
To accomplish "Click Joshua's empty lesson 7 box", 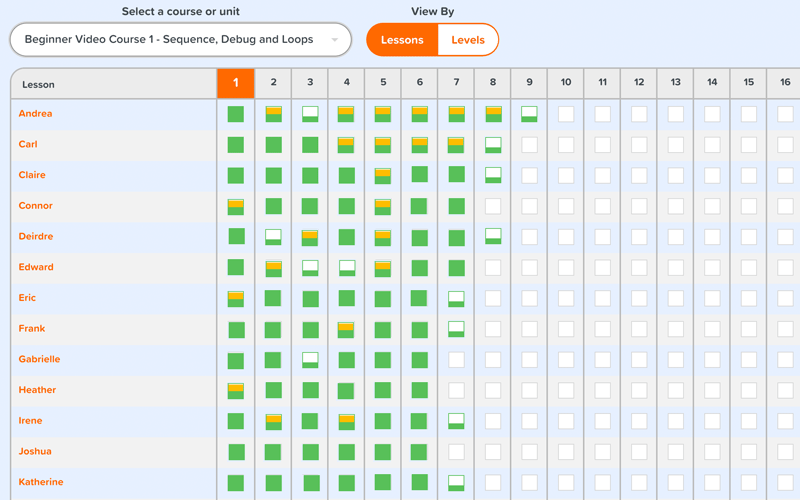I will click(456, 452).
